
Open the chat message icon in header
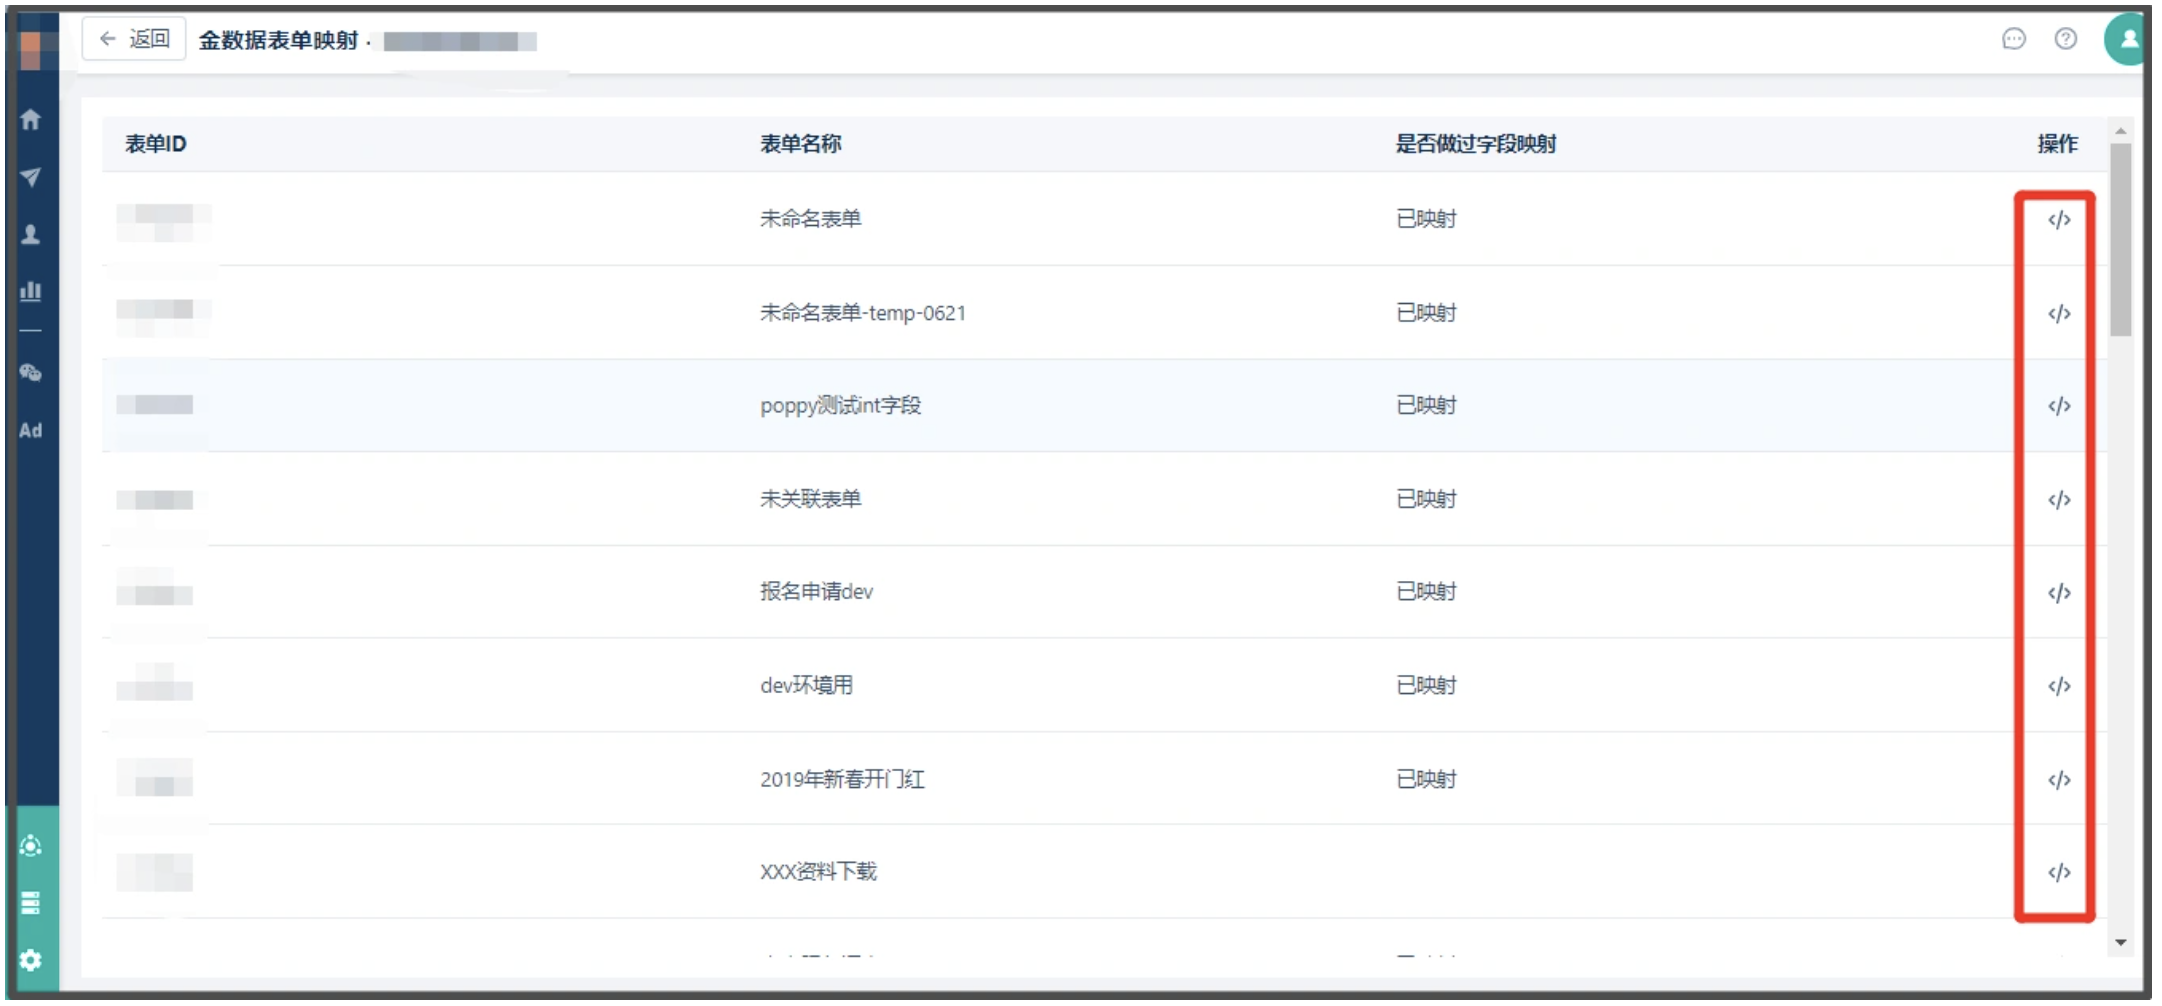pyautogui.click(x=2014, y=39)
